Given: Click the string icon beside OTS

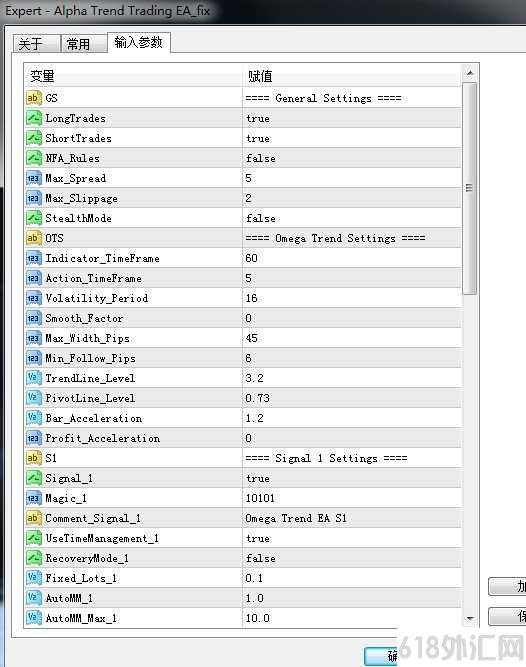Looking at the screenshot, I should (34, 238).
